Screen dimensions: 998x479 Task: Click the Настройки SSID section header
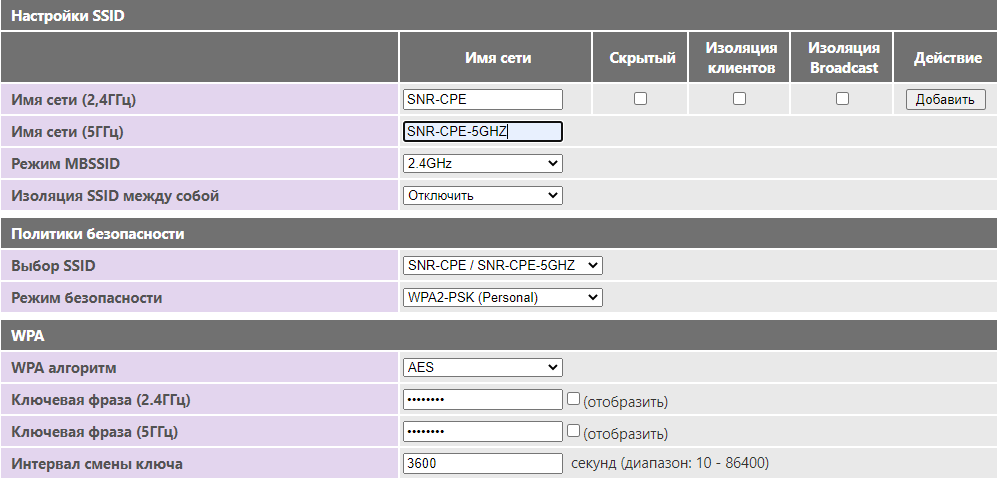click(68, 16)
